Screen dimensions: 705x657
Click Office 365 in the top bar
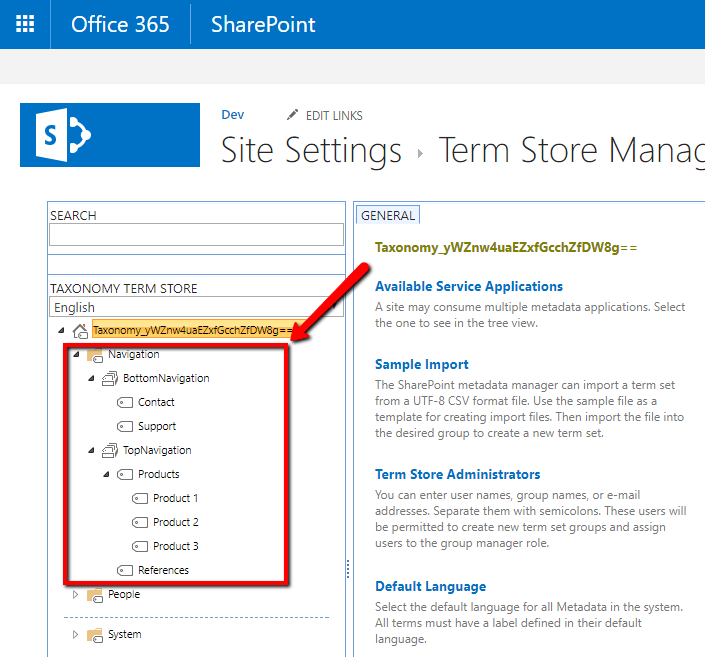(120, 24)
